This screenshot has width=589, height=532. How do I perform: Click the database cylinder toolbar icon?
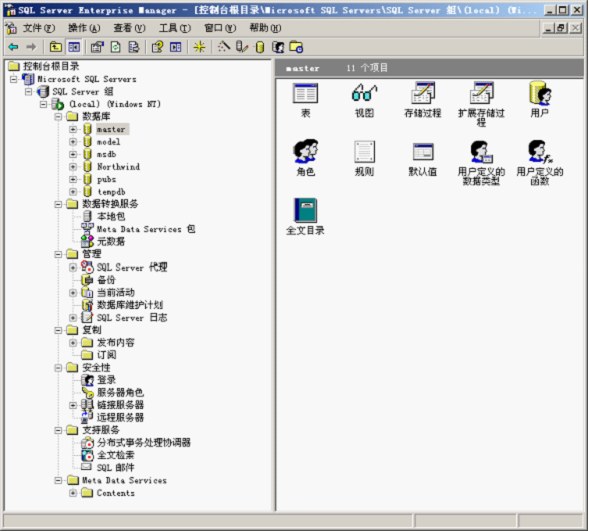[x=260, y=47]
